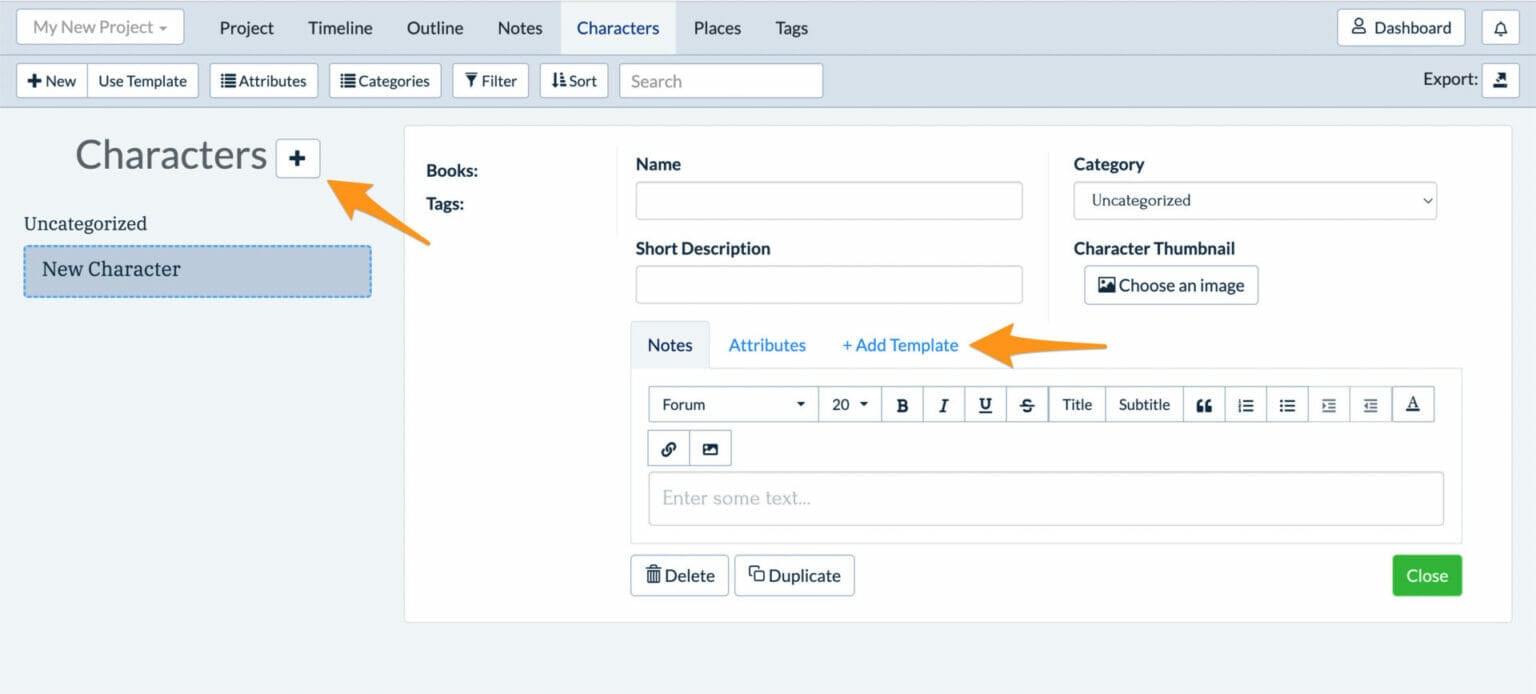Image resolution: width=1536 pixels, height=694 pixels.
Task: Apply blockquote formatting
Action: [x=1204, y=405]
